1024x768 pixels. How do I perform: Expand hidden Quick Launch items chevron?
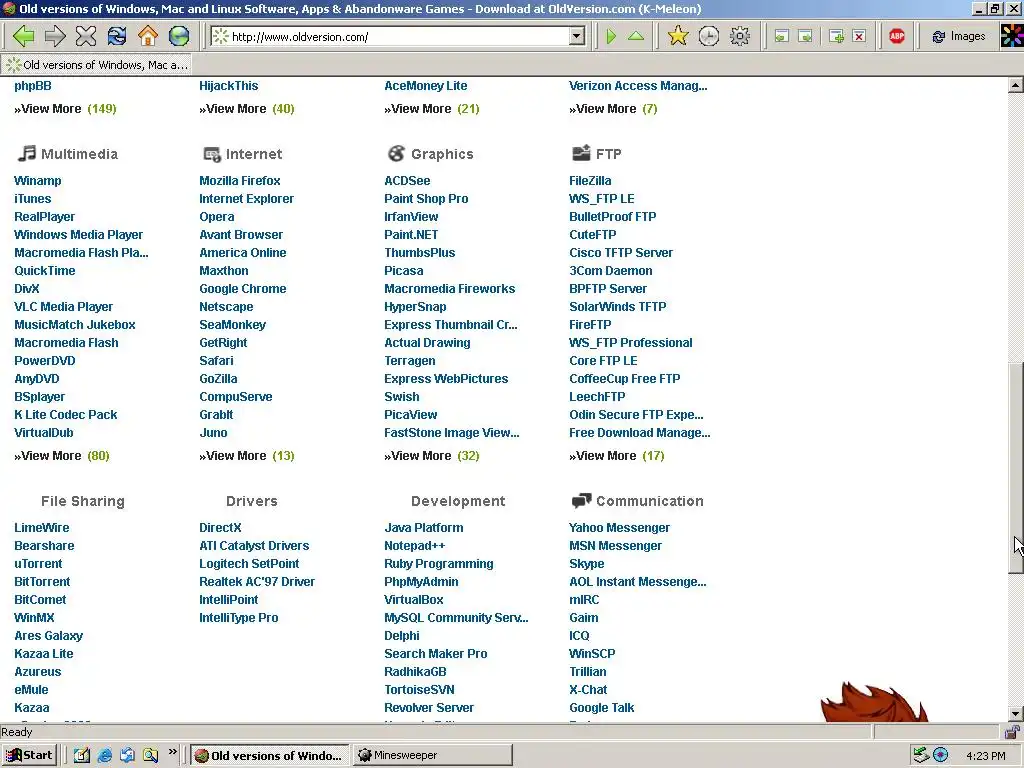coord(172,752)
